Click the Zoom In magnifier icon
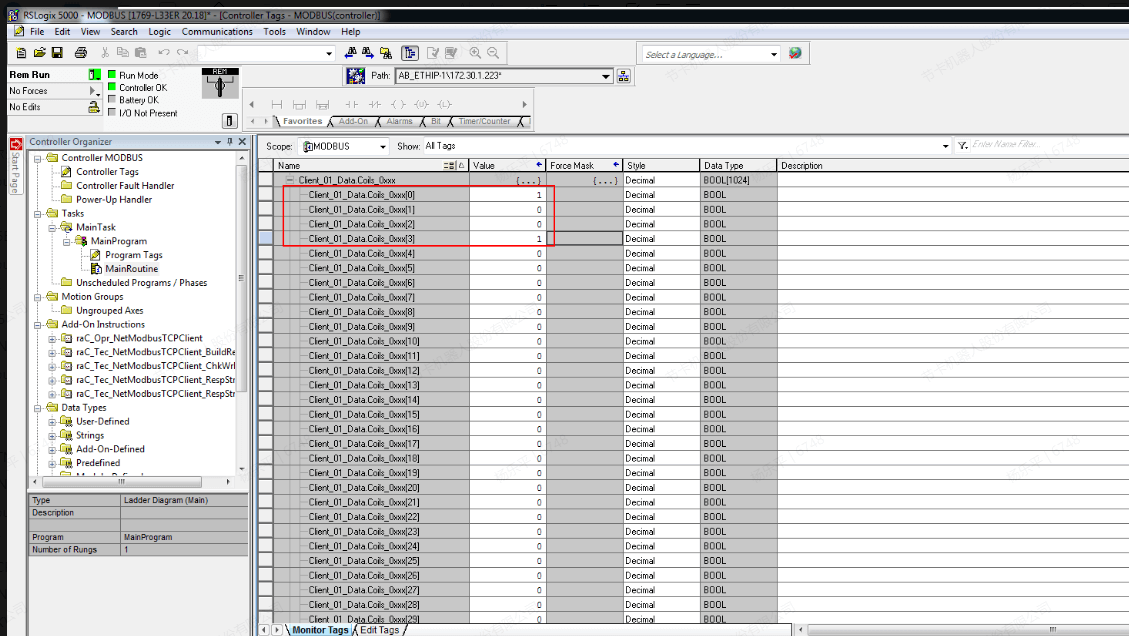The image size is (1129, 636). pos(475,53)
